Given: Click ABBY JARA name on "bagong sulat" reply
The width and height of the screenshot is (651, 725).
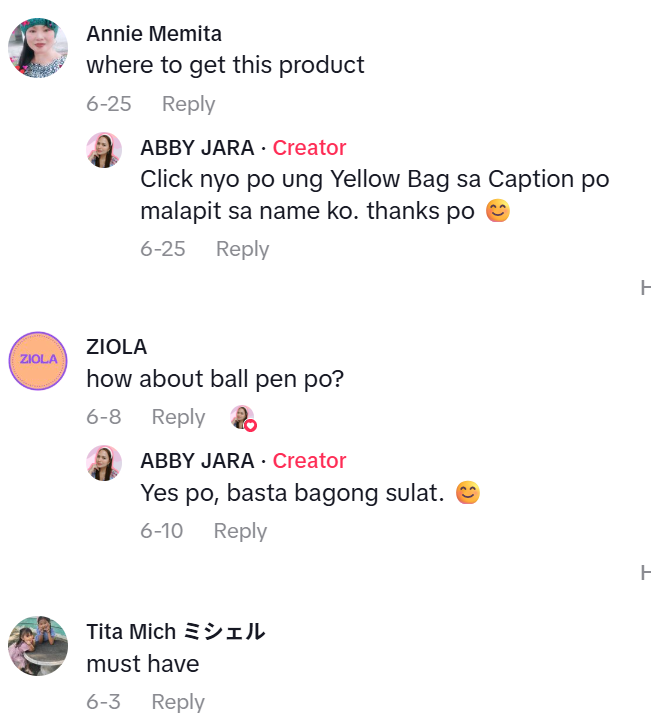Looking at the screenshot, I should click(197, 461).
